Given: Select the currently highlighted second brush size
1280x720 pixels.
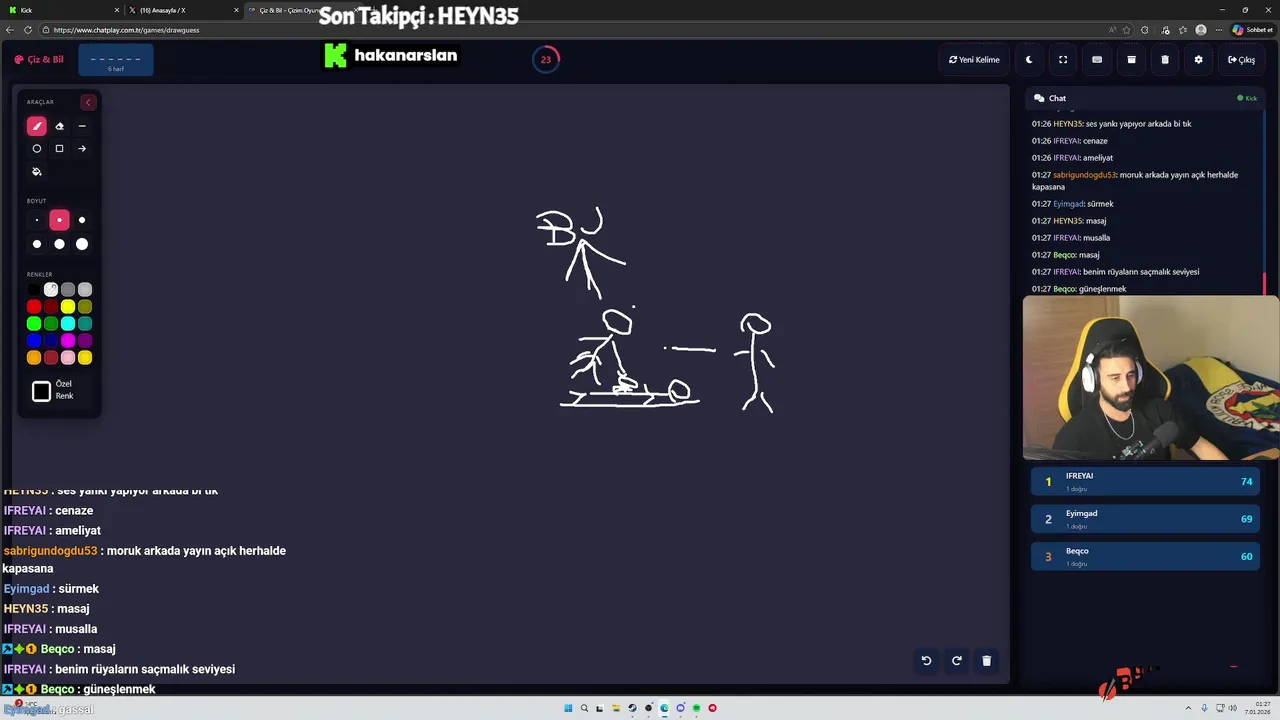Looking at the screenshot, I should coord(59,220).
